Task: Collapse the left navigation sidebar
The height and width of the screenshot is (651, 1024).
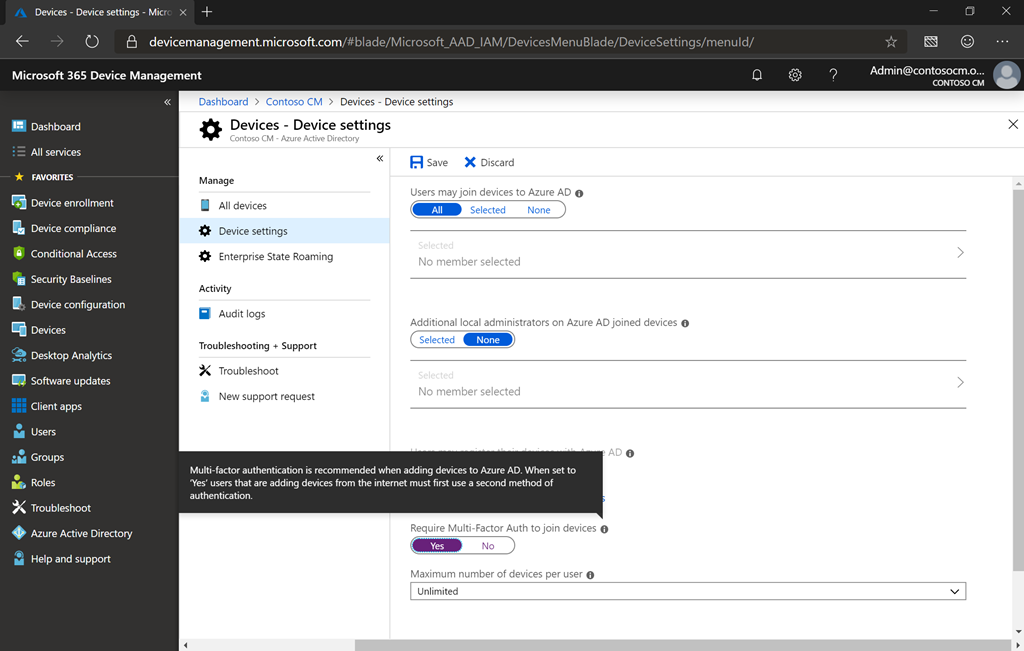Action: coord(167,102)
